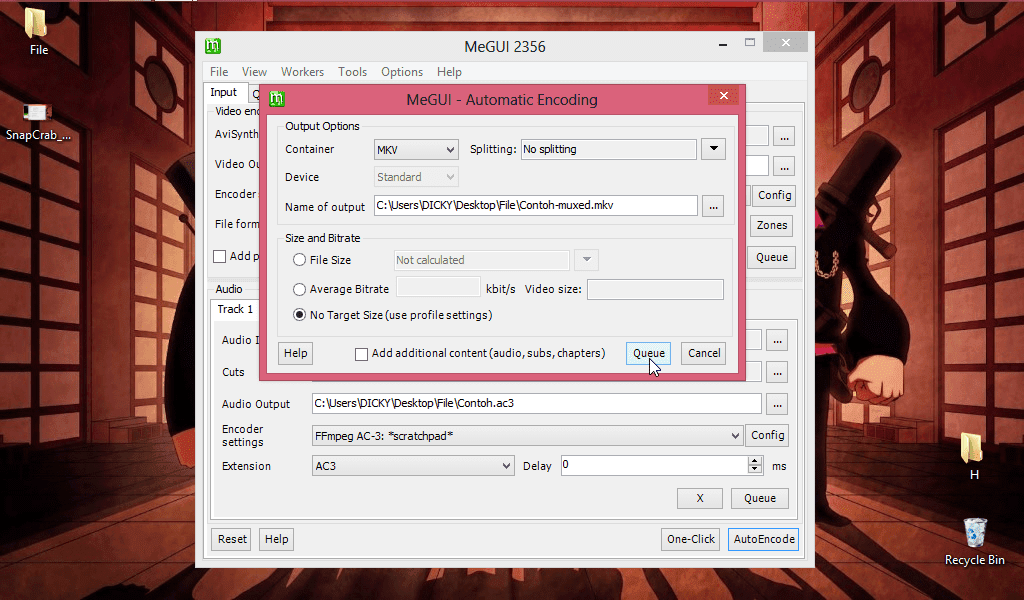1024x600 pixels.
Task: Open the Workers menu
Action: click(302, 72)
